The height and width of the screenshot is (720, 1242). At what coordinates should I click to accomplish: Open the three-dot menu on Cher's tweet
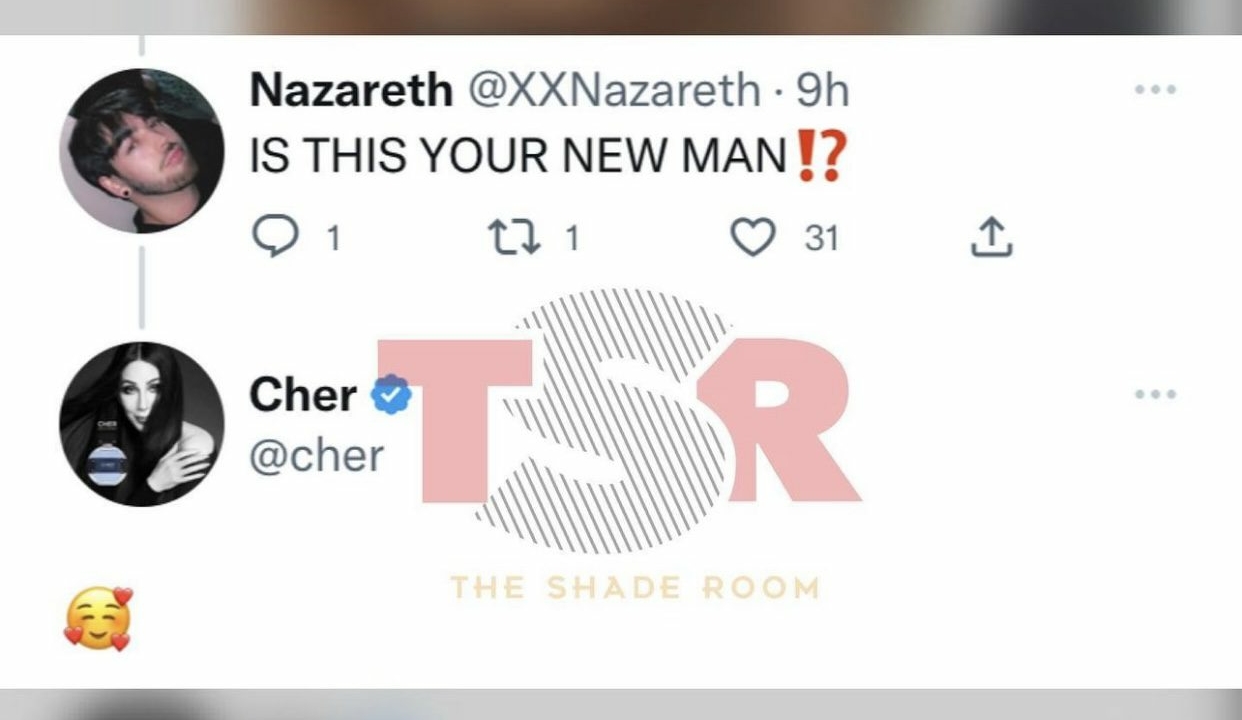(1155, 394)
